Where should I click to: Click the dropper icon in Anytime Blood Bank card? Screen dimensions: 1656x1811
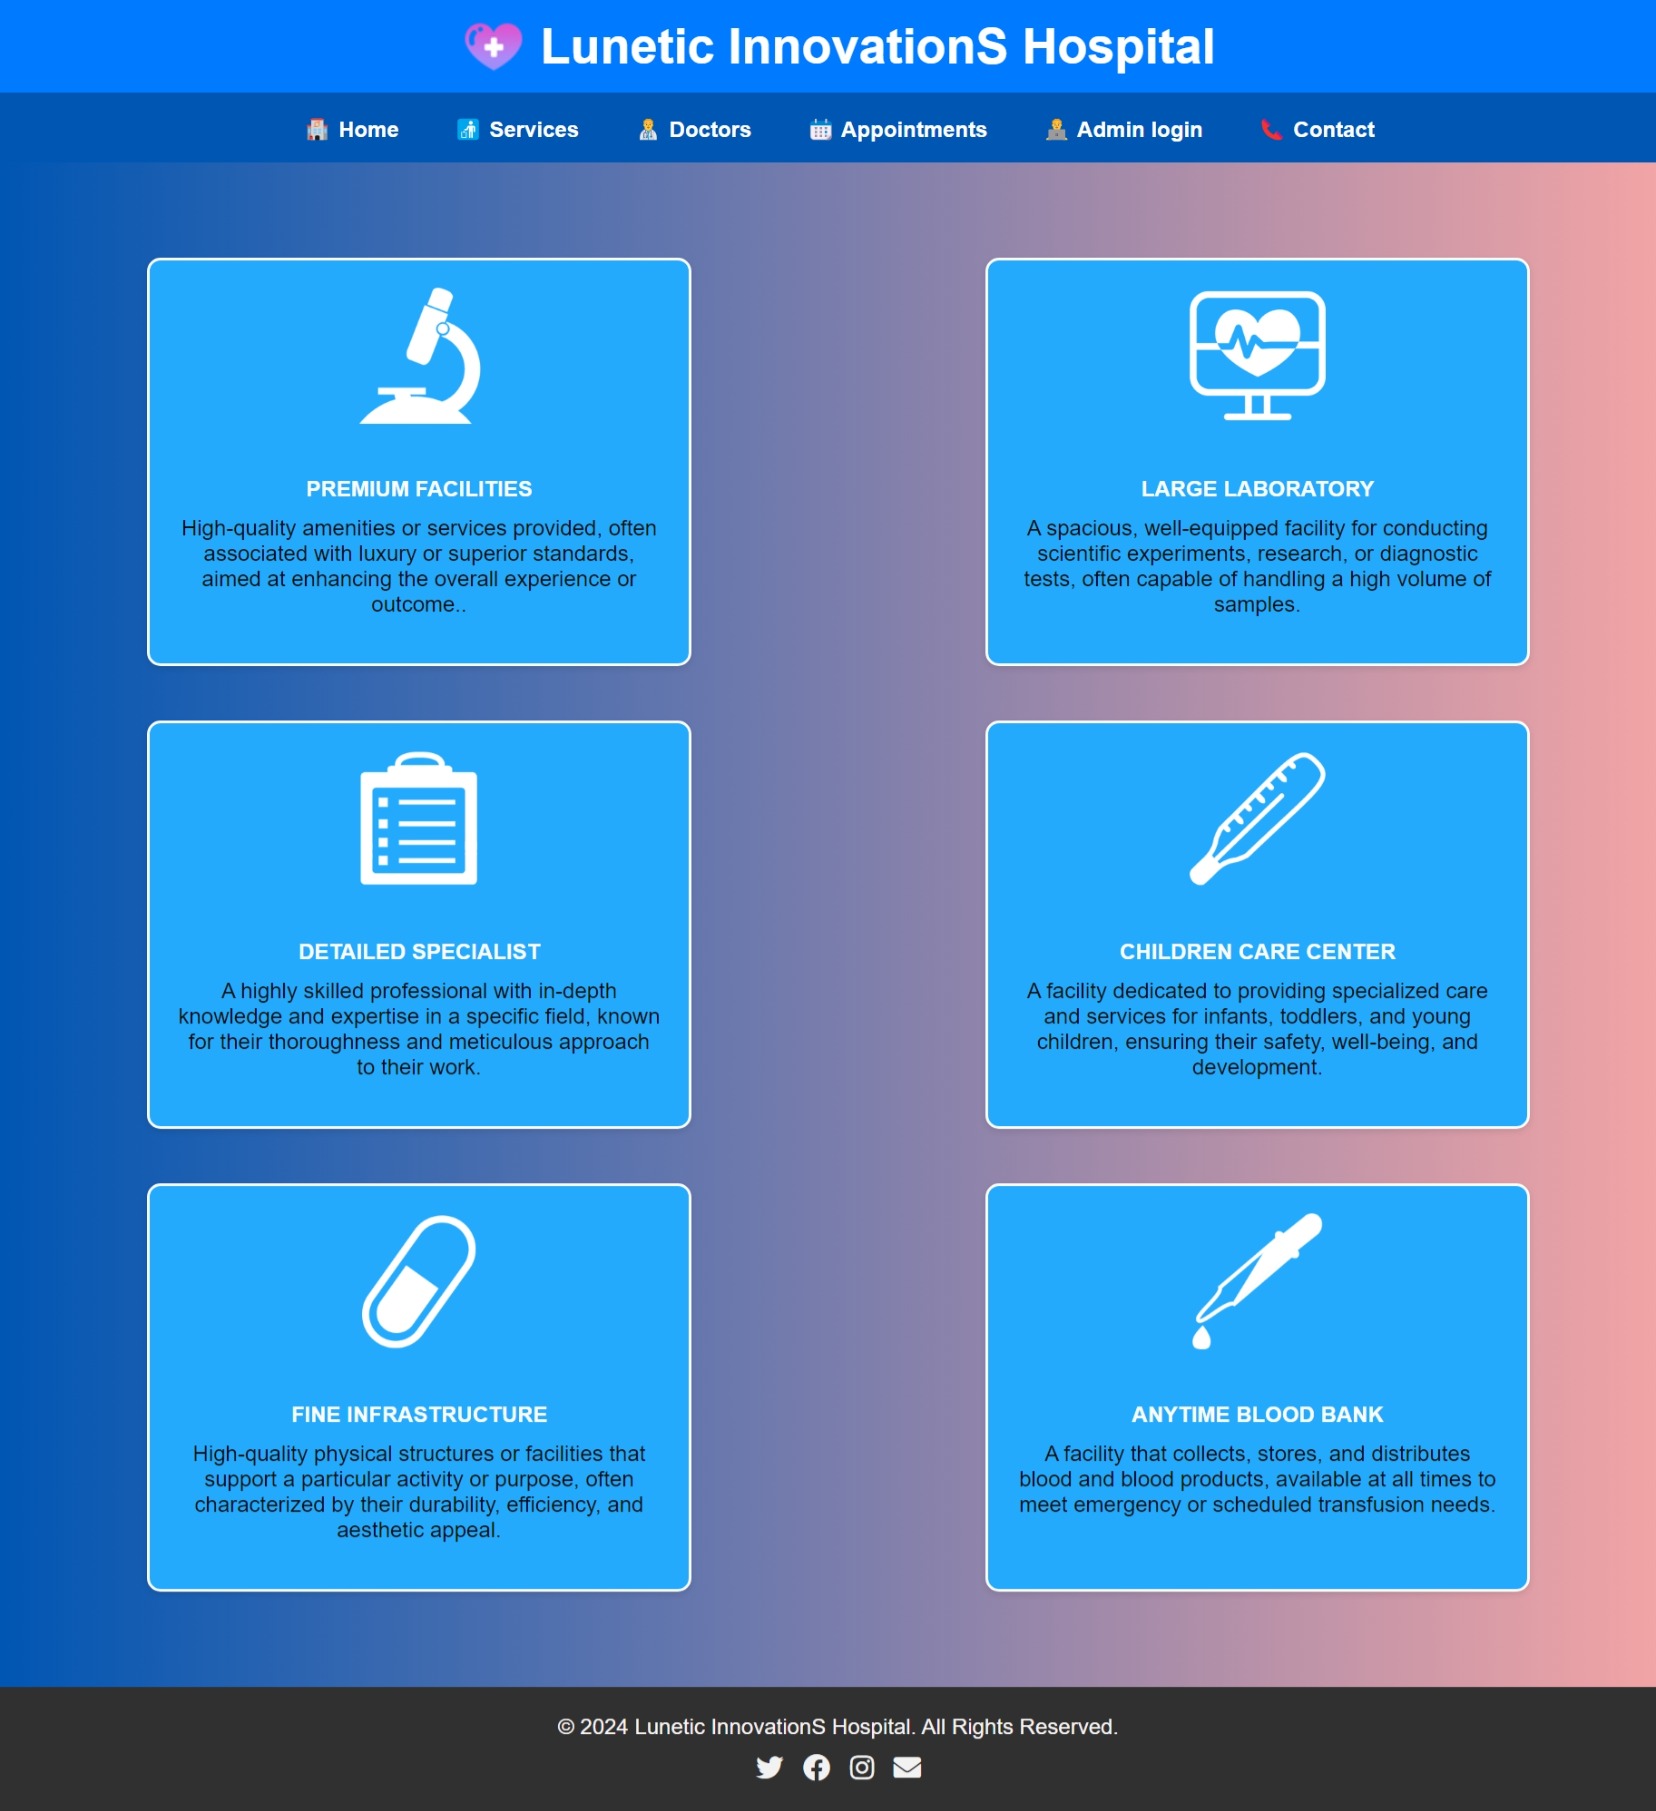pos(1257,1281)
